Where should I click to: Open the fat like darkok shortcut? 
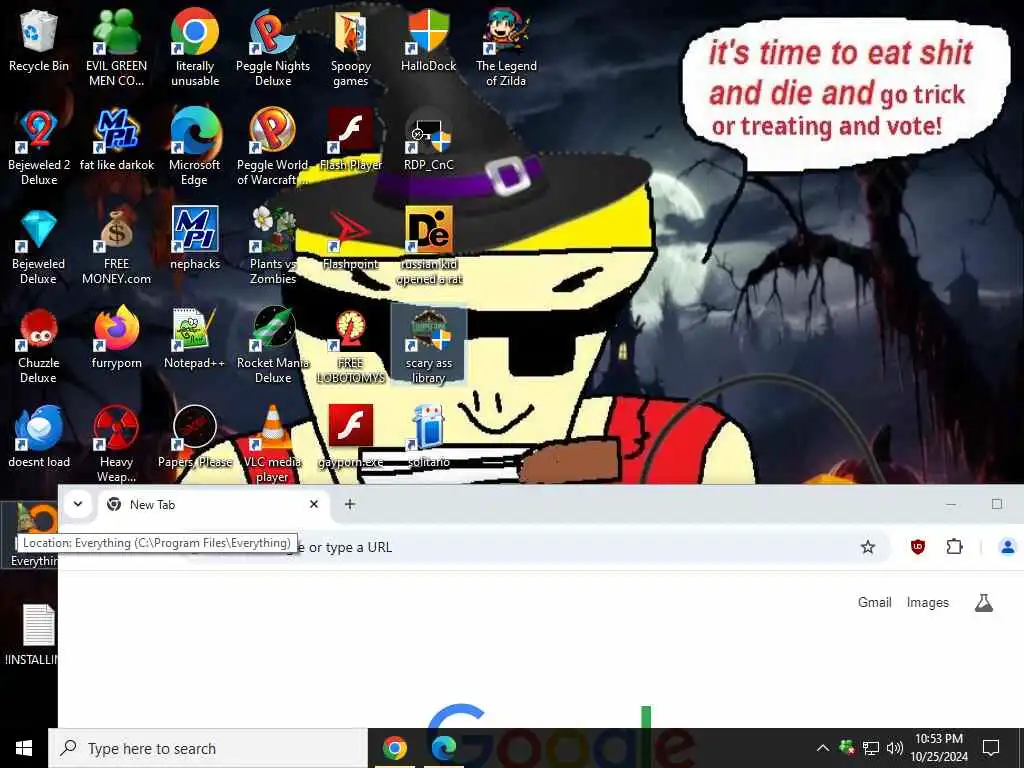[116, 138]
